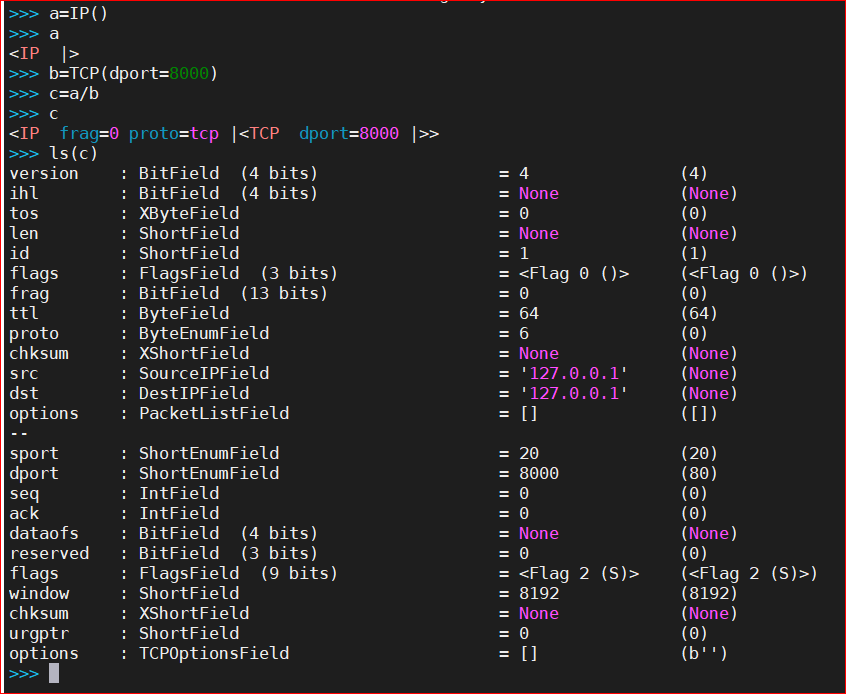Click the 'ttl' field name

[24, 314]
